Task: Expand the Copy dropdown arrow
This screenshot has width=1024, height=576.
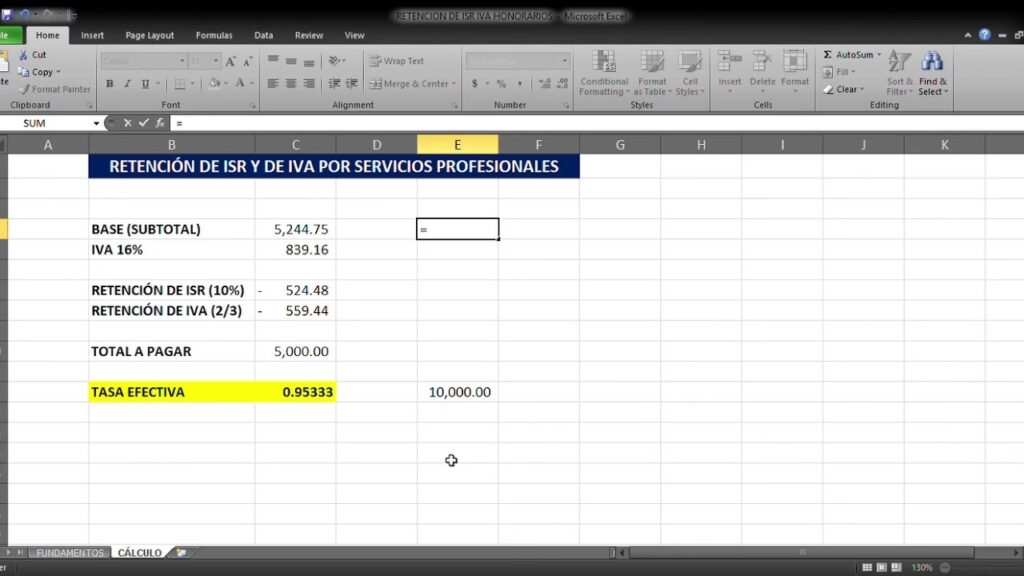Action: (x=59, y=72)
